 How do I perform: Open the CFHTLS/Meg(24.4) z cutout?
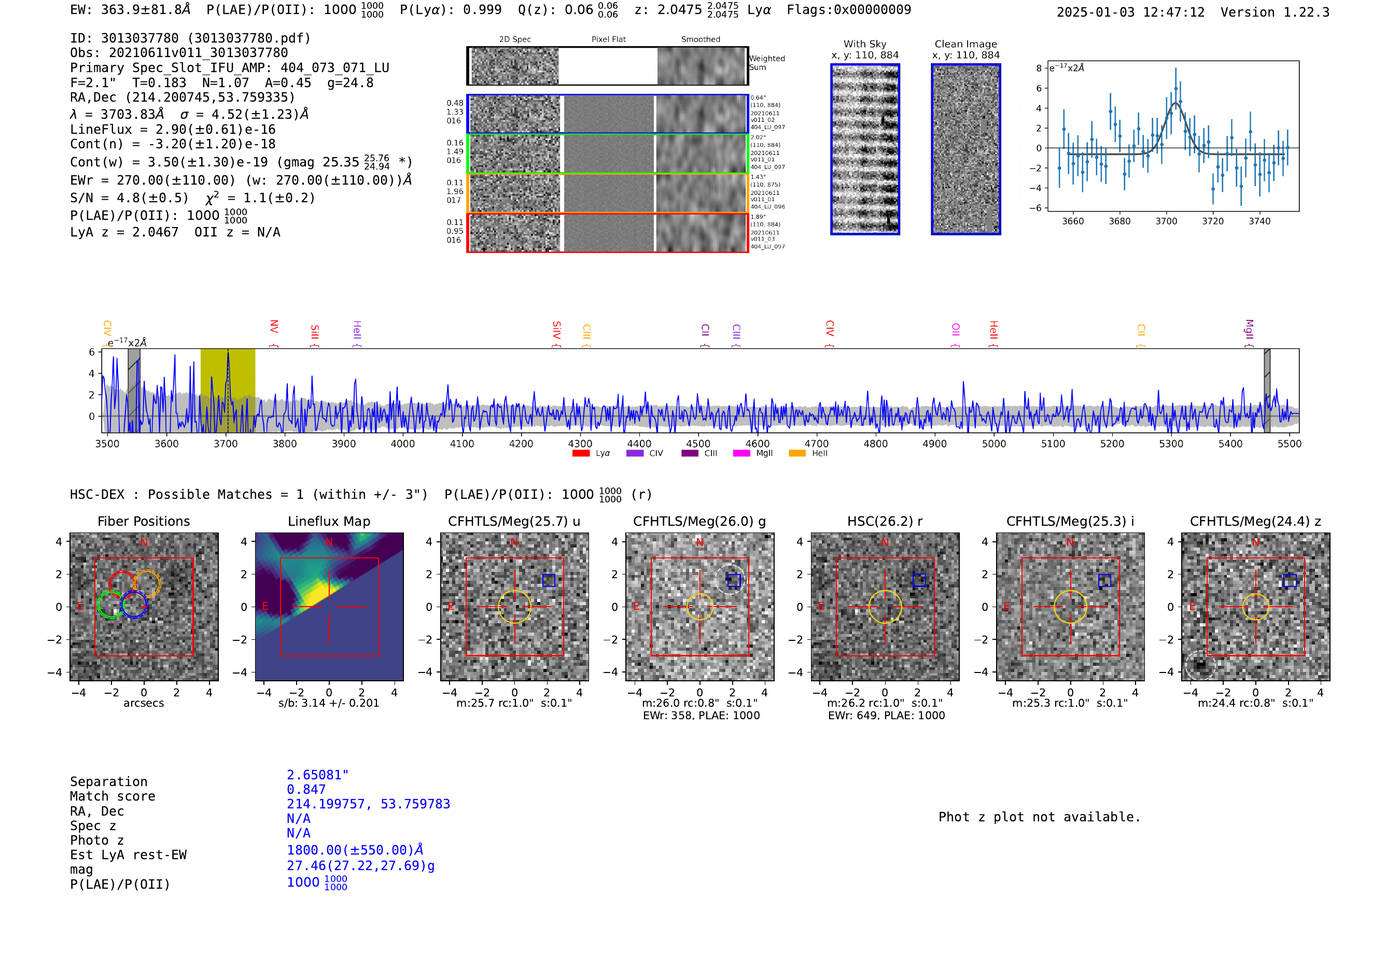tap(1256, 607)
